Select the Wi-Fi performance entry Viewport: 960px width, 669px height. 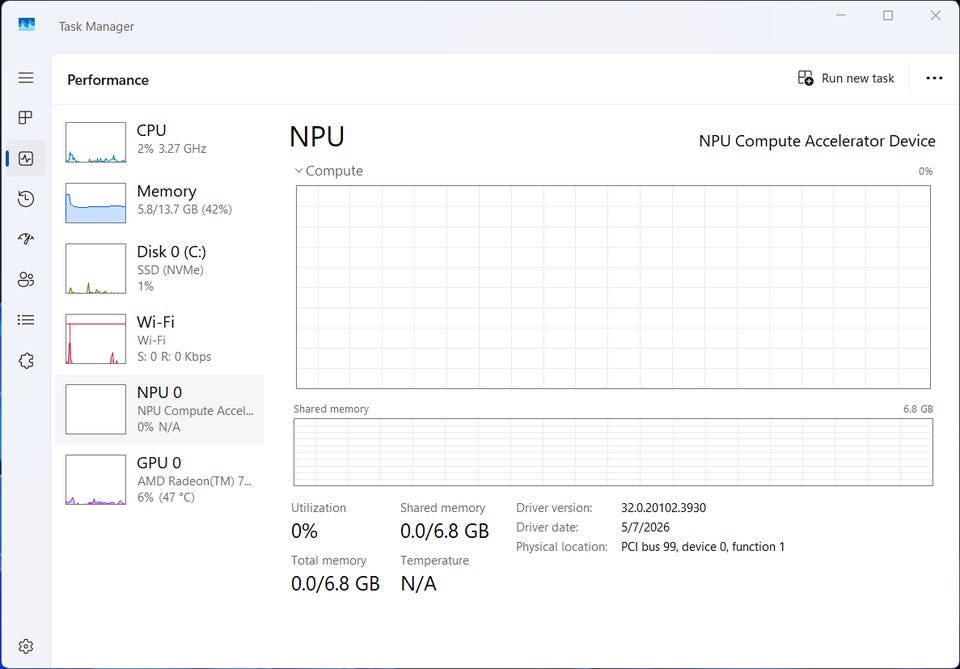pyautogui.click(x=159, y=339)
